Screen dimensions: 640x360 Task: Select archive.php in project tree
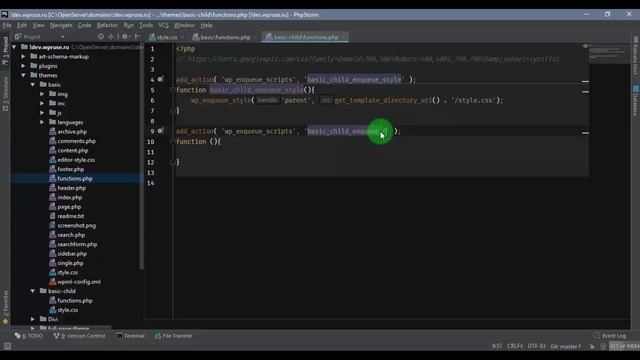(x=72, y=132)
